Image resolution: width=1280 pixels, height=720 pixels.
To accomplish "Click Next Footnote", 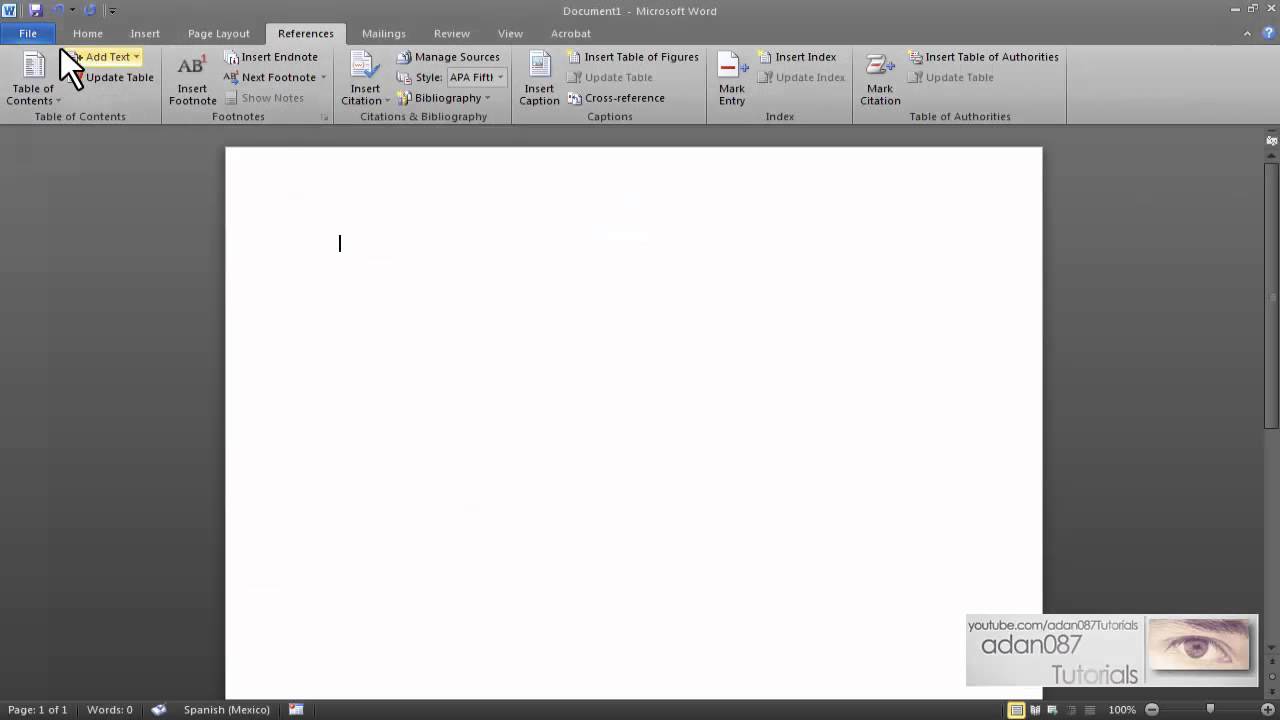I will [x=270, y=77].
